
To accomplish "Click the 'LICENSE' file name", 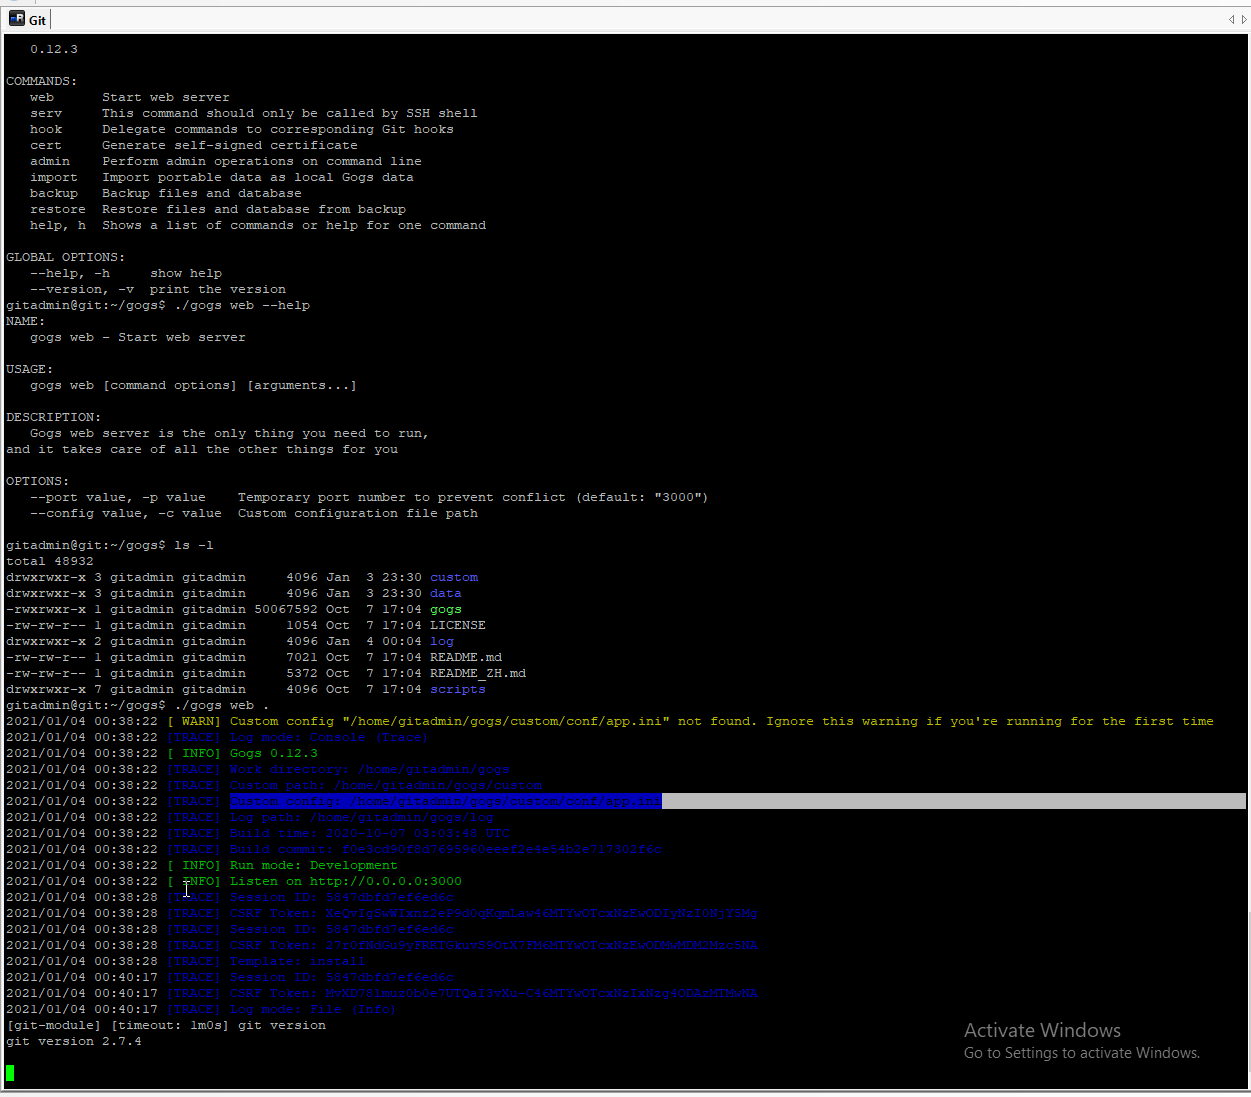I will 458,625.
